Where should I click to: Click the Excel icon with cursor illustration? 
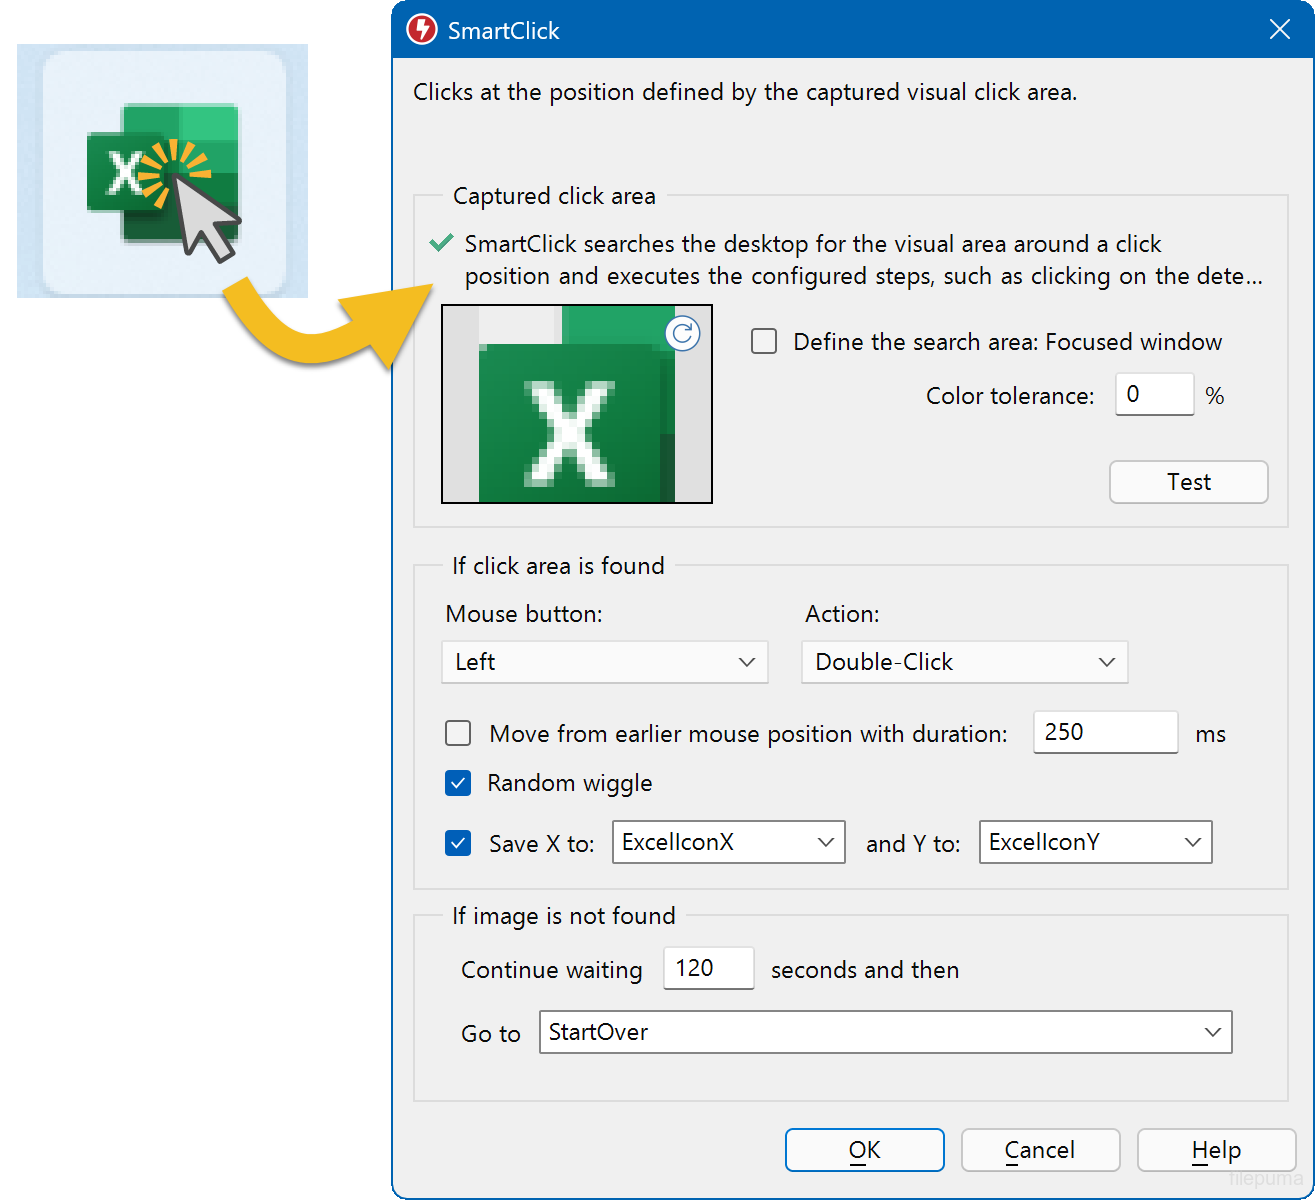163,171
